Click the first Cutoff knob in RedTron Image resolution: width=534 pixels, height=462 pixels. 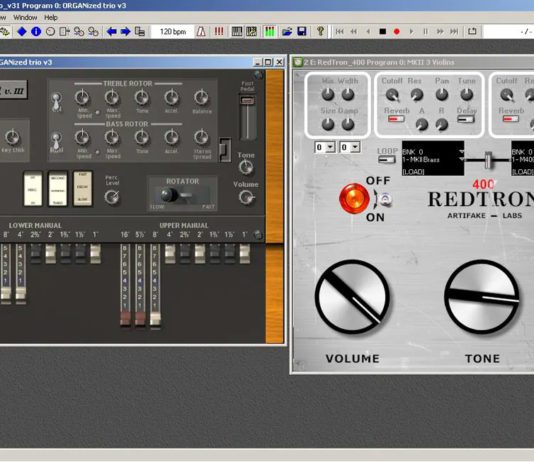[392, 95]
